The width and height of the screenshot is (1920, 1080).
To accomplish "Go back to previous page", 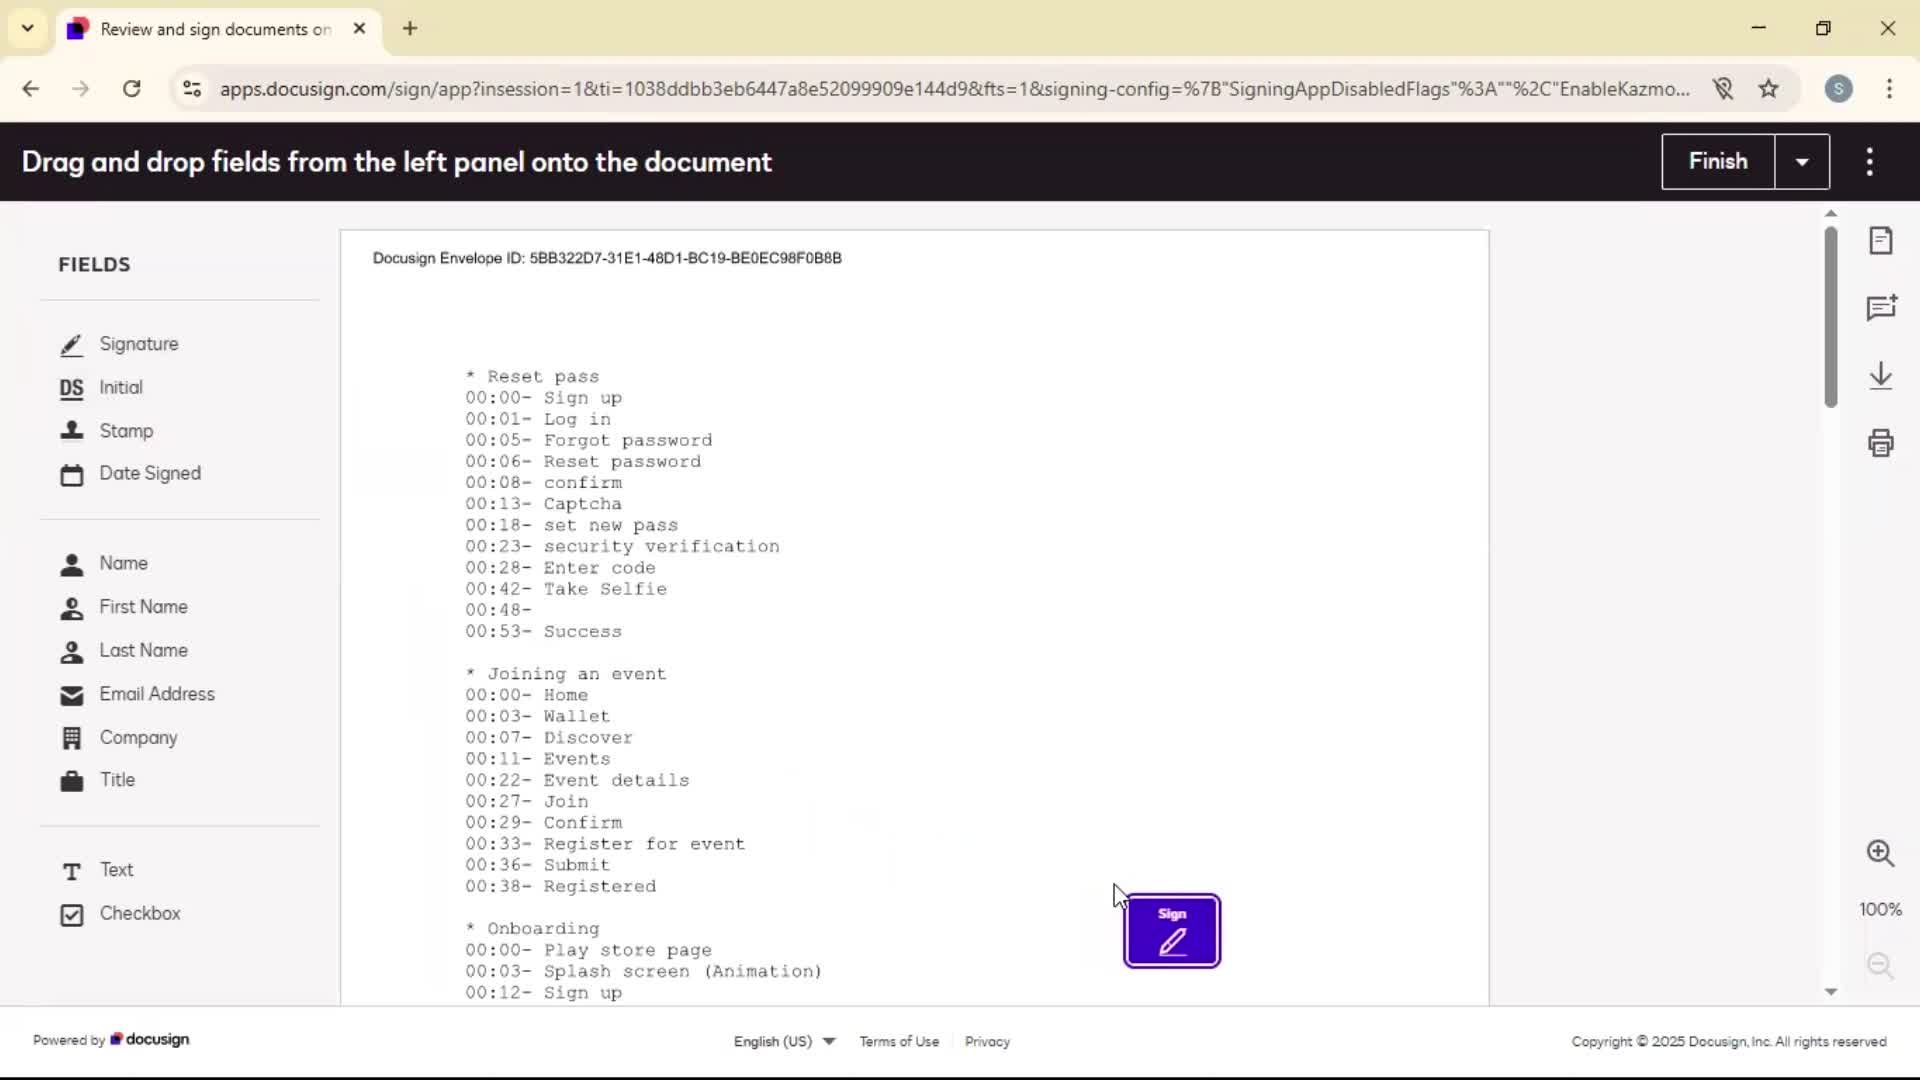I will tap(31, 89).
